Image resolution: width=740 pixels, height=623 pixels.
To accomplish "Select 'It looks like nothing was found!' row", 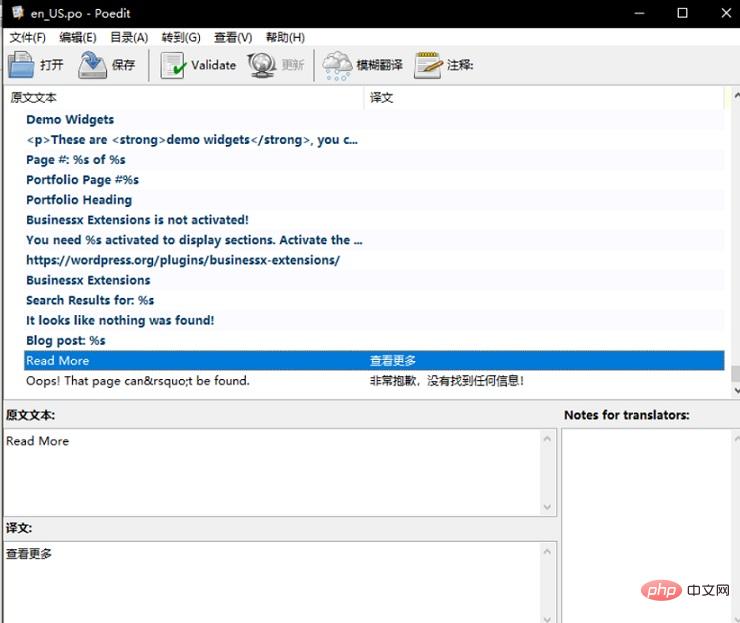I will pos(374,320).
